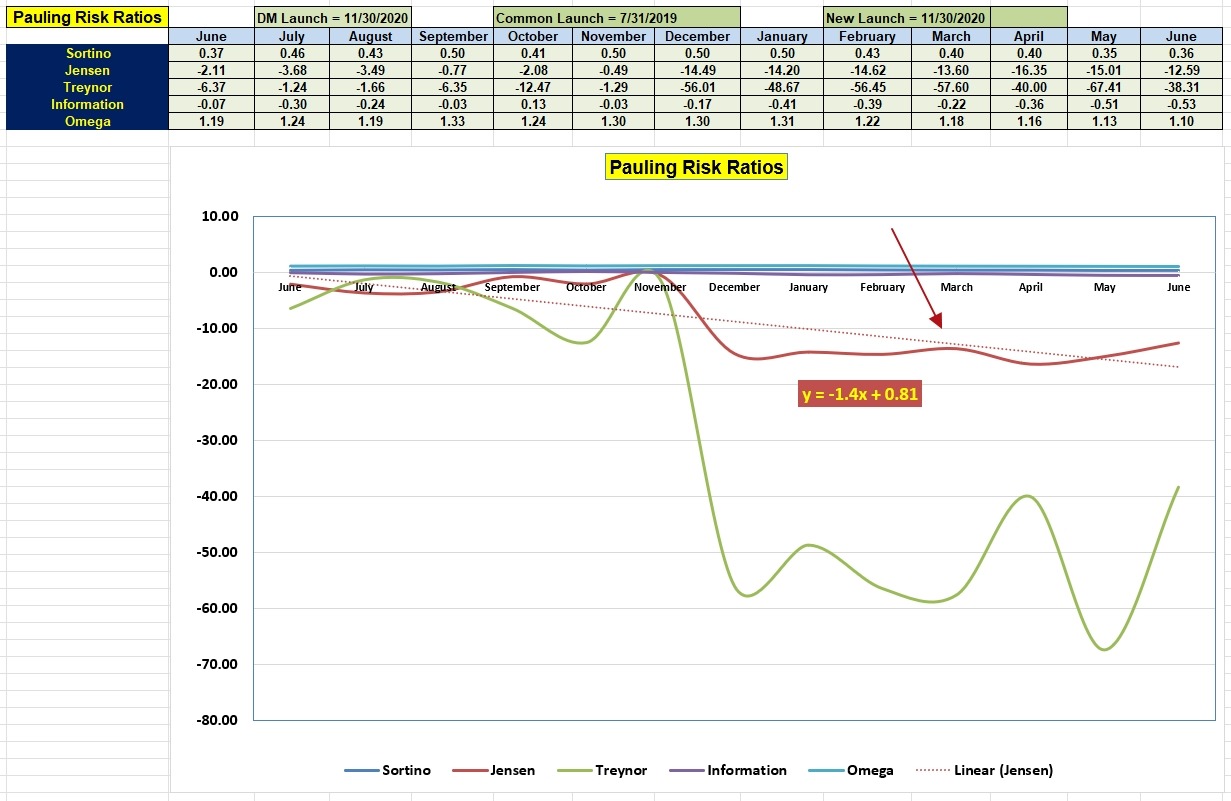Click the November label on the chart's horizontal axis

coord(660,287)
